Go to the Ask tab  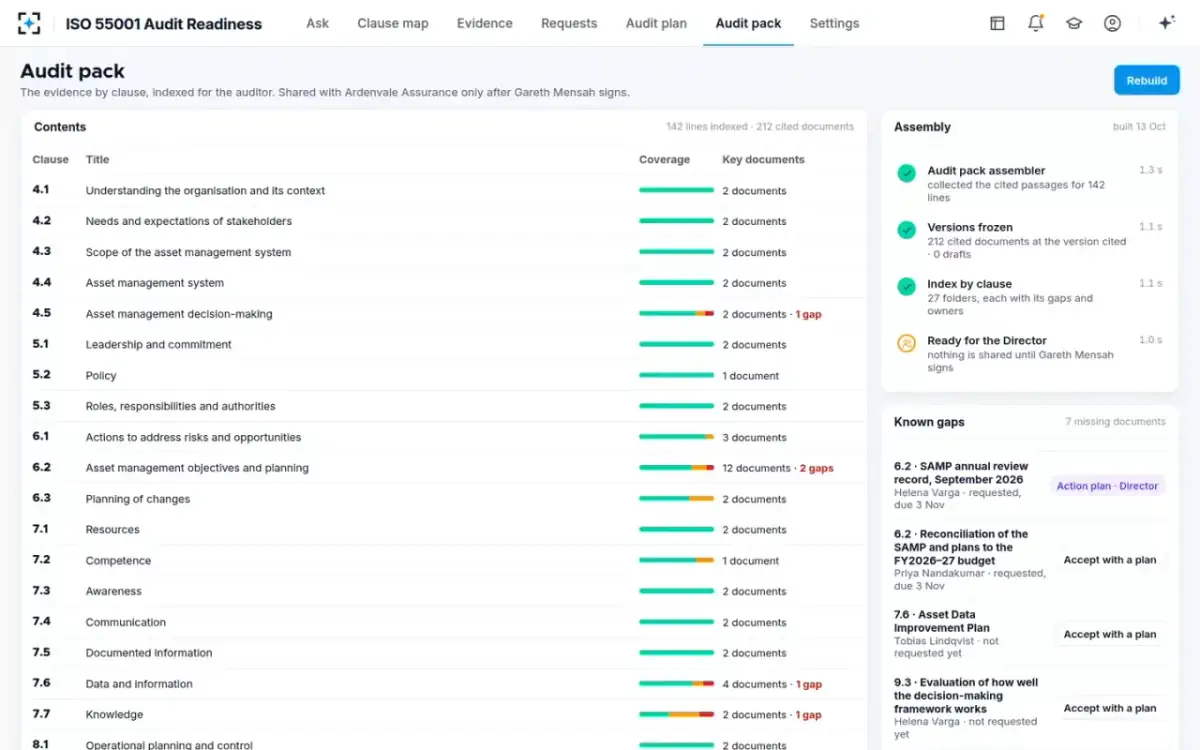coord(317,23)
